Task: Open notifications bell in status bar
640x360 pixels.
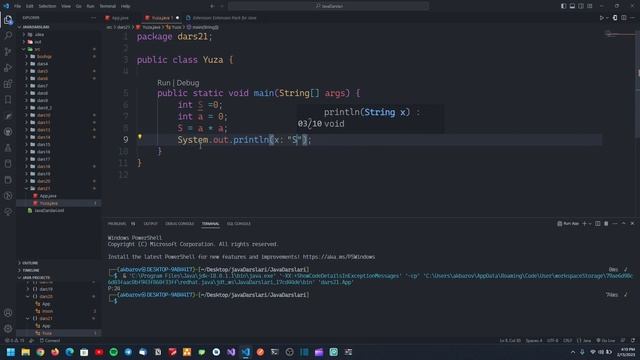Action: point(633,340)
